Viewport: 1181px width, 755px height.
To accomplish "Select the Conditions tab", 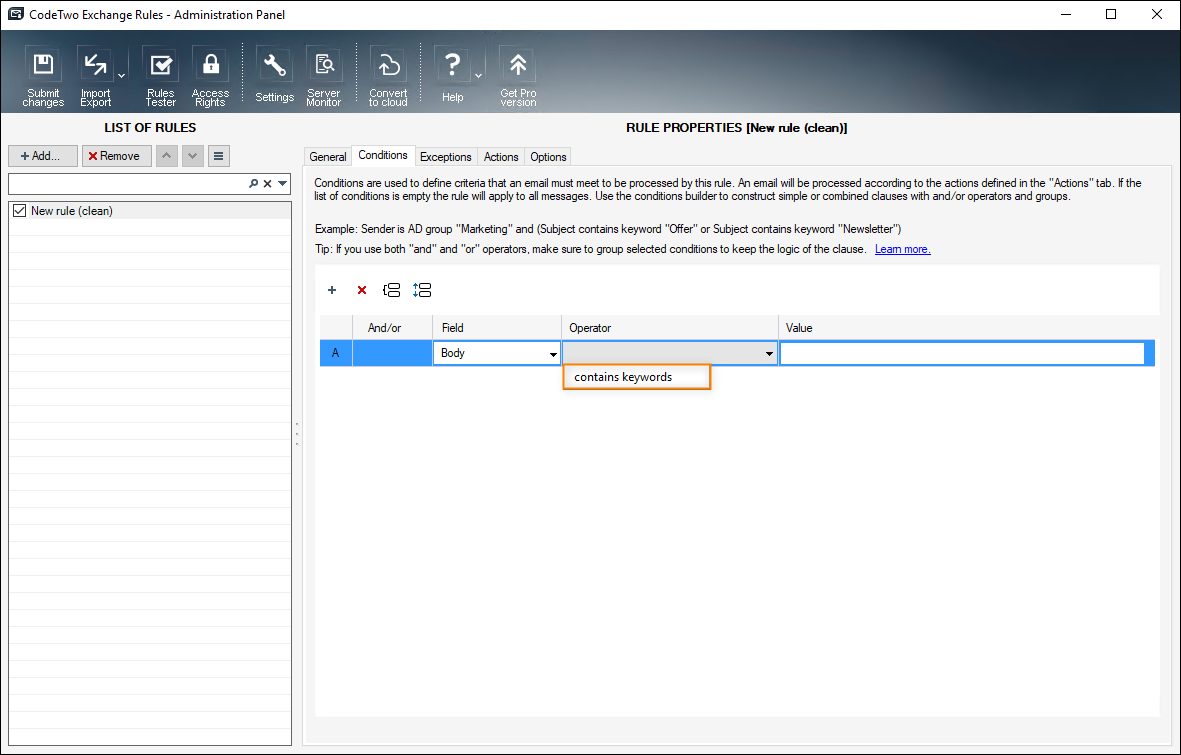I will (x=383, y=155).
